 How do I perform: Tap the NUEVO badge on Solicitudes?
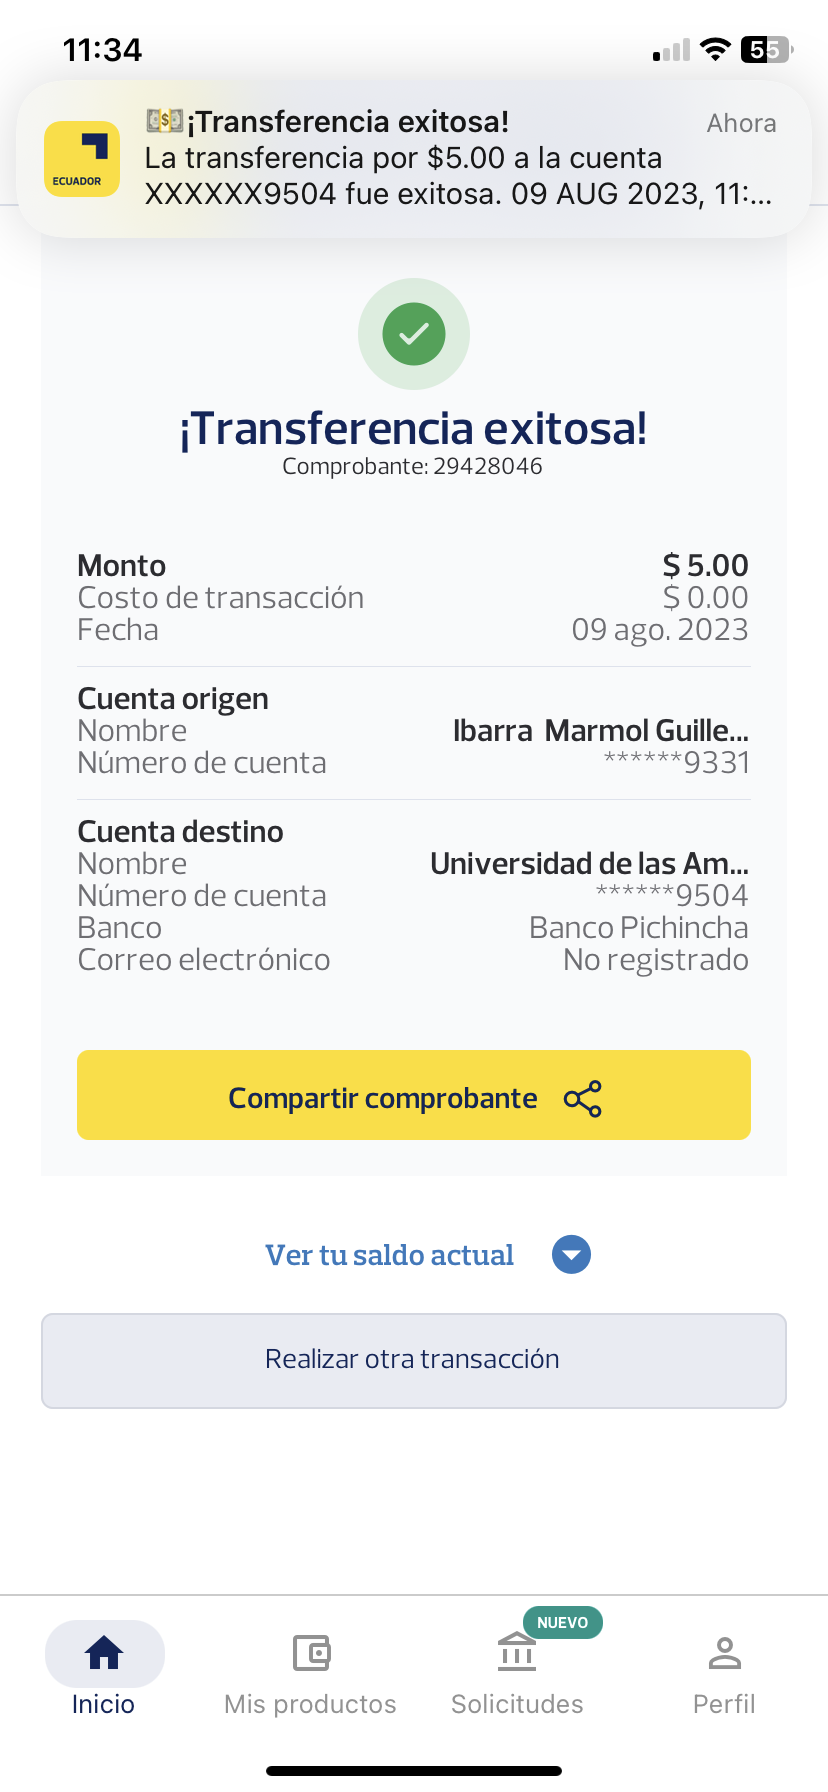click(x=562, y=1622)
